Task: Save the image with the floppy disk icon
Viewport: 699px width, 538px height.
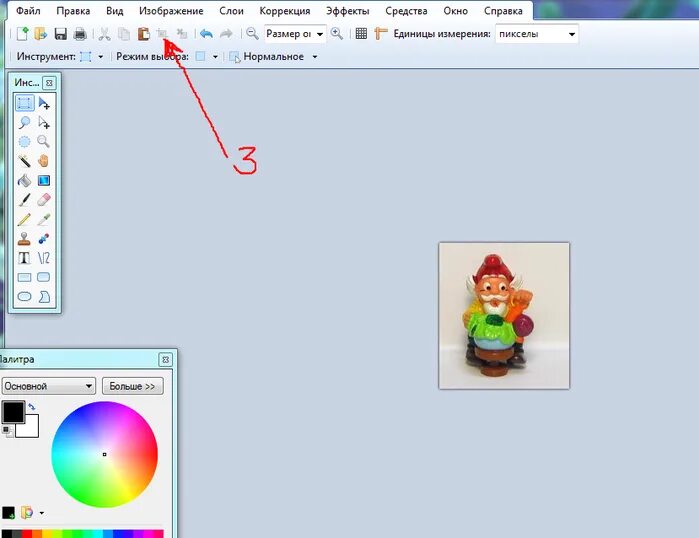Action: 61,34
